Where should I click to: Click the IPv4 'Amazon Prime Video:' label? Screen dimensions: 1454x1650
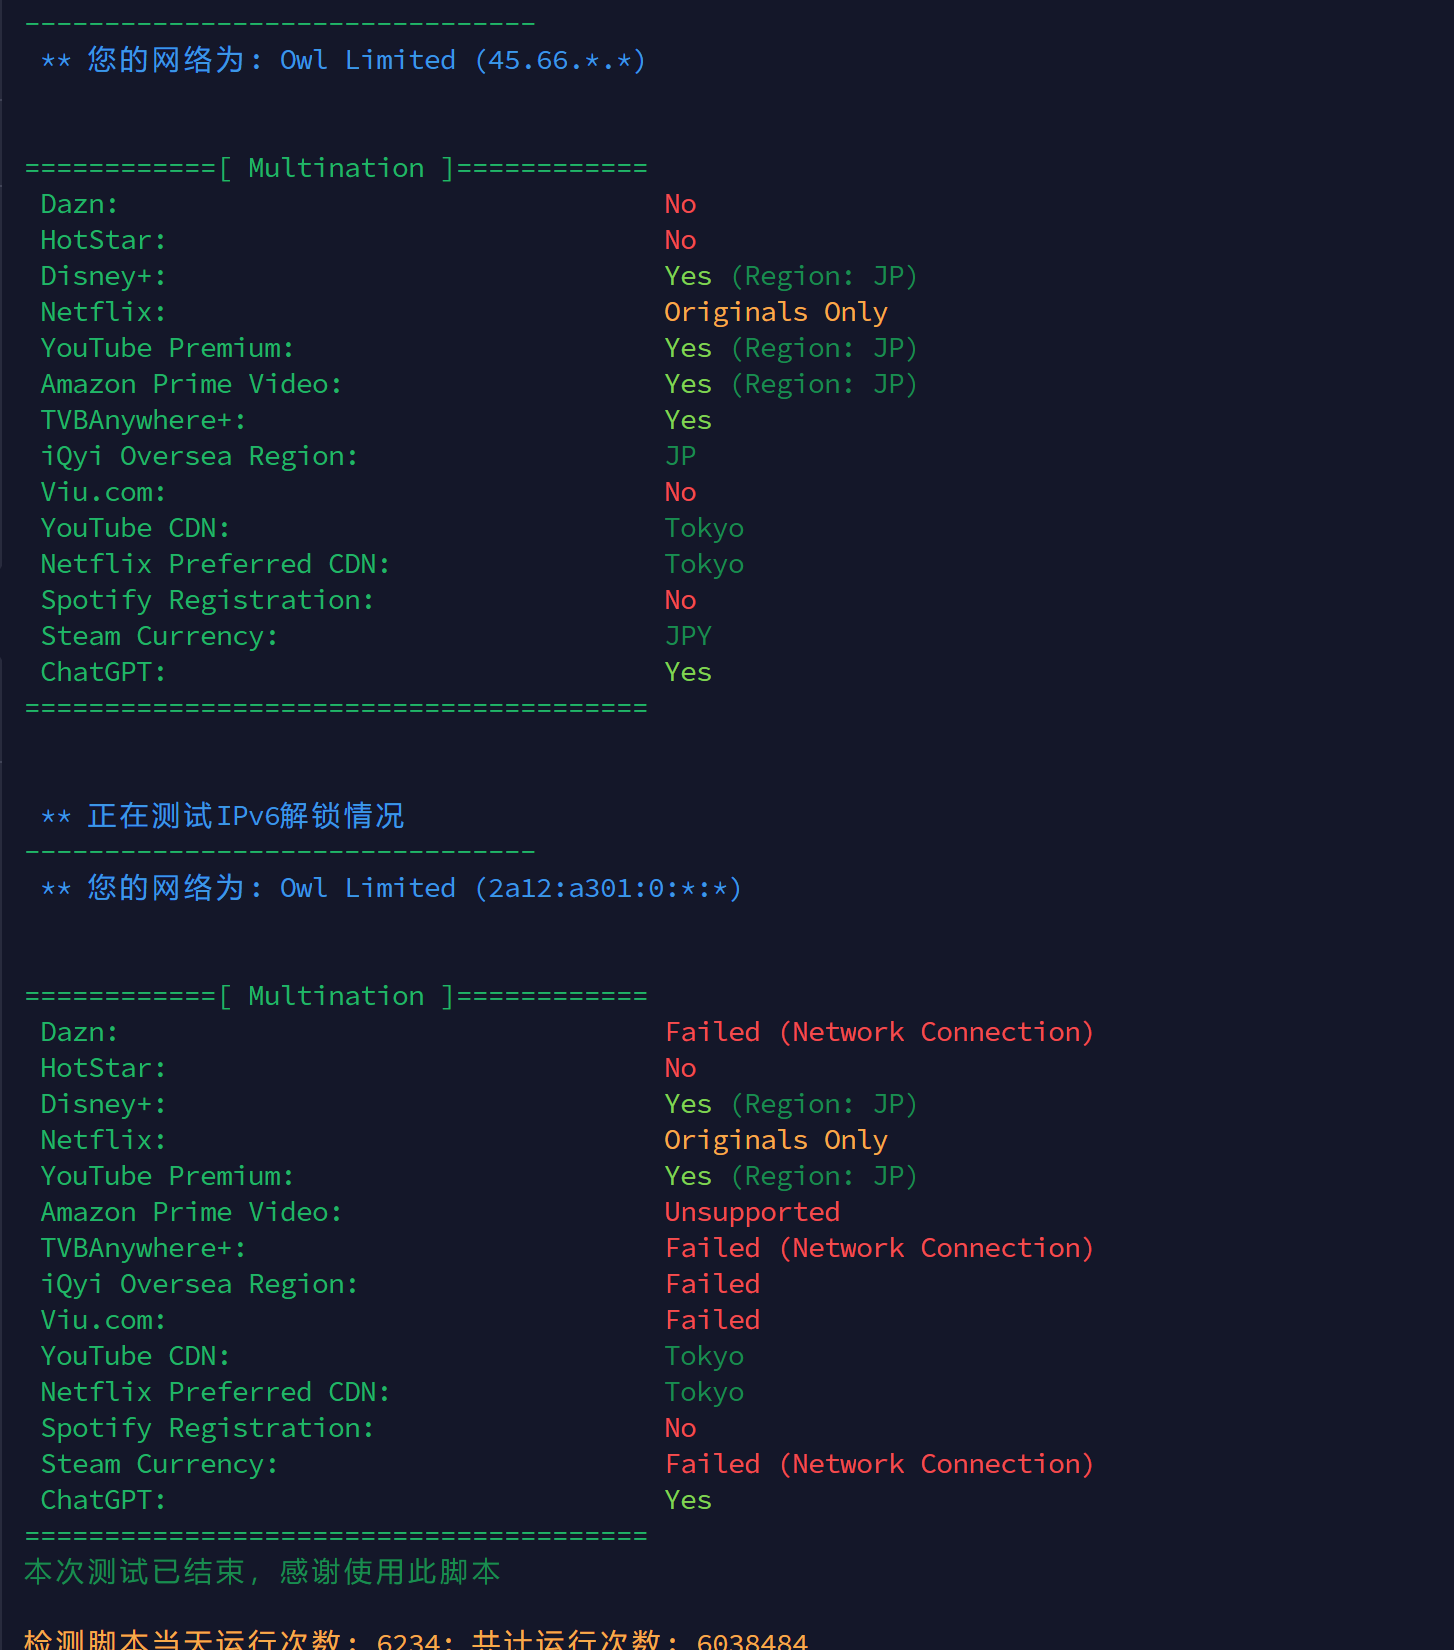[191, 384]
